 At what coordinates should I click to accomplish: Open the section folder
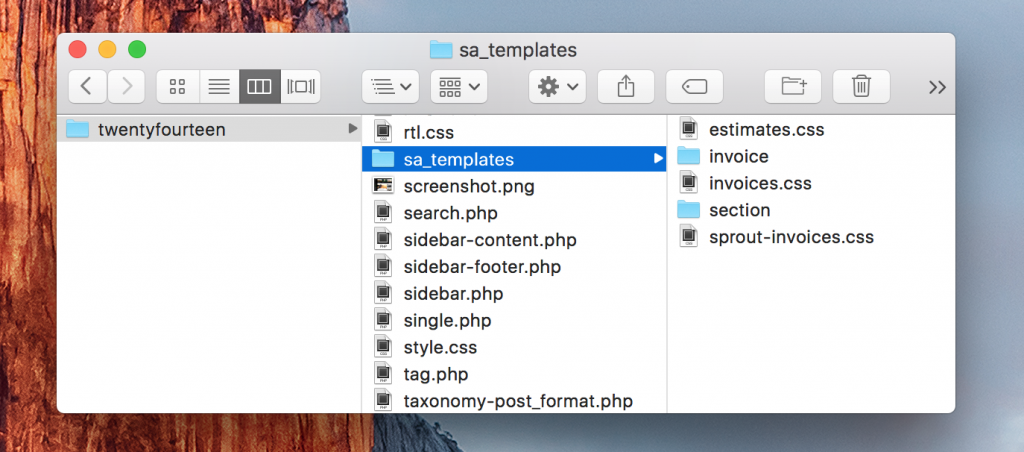pos(810,210)
